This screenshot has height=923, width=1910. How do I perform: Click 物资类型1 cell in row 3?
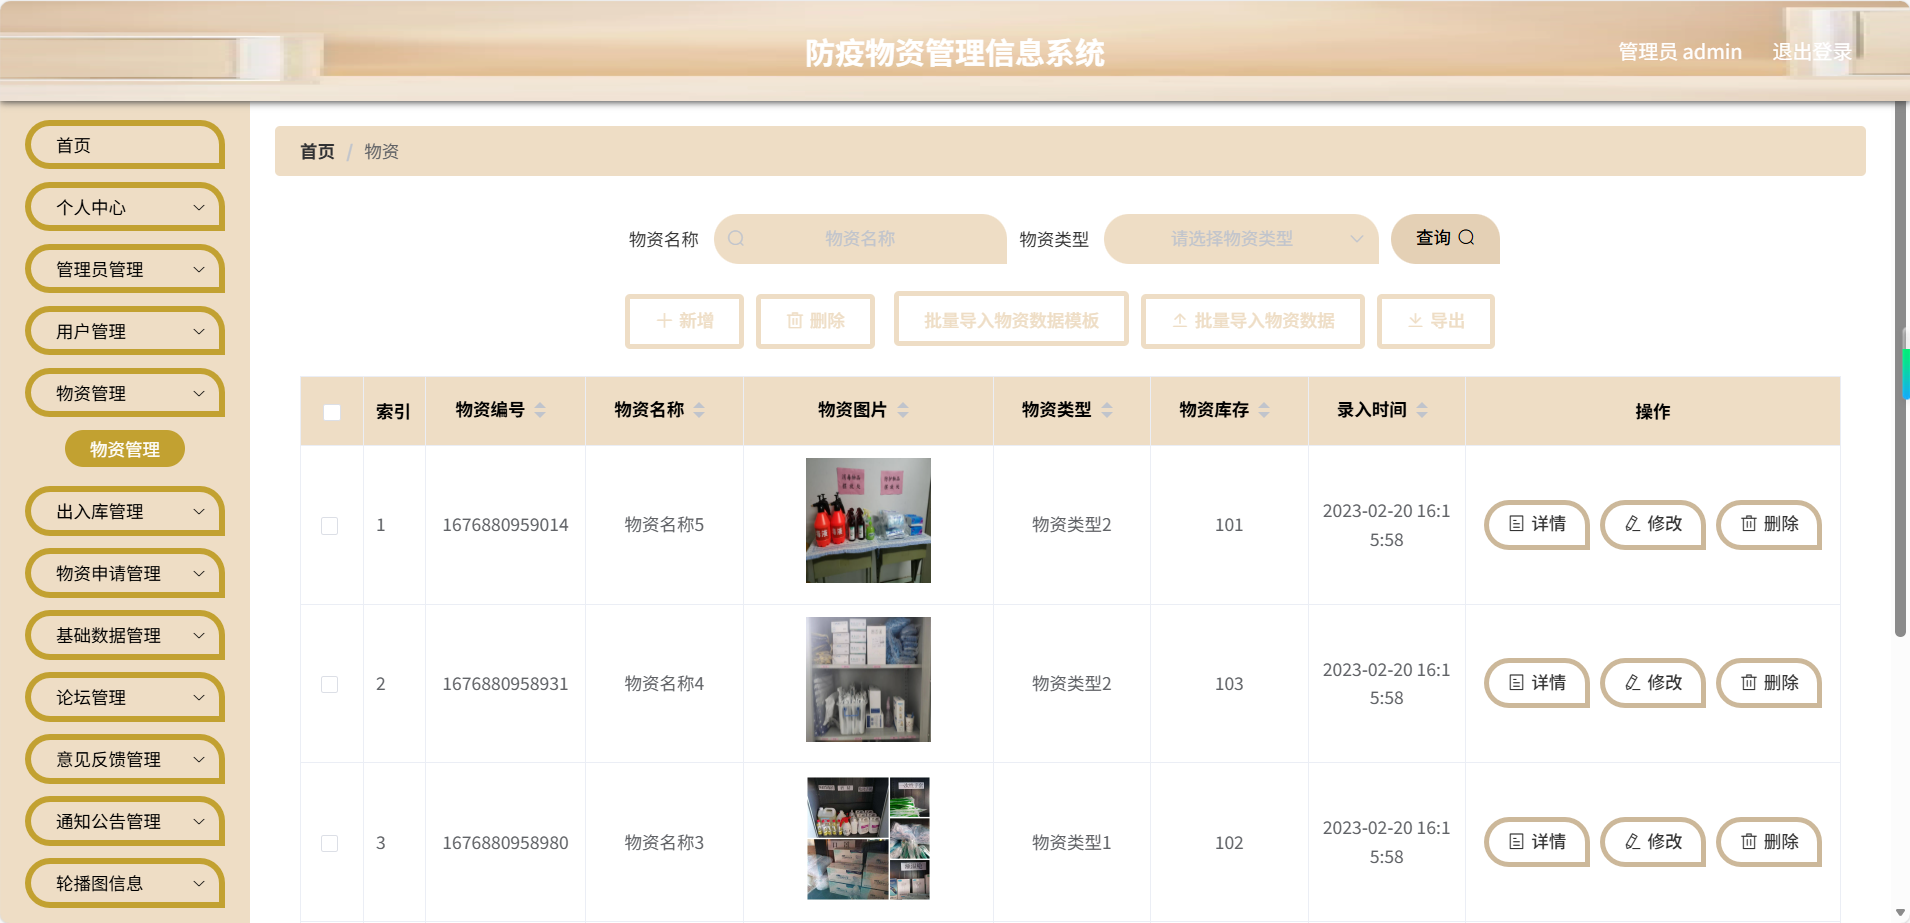click(x=1071, y=843)
